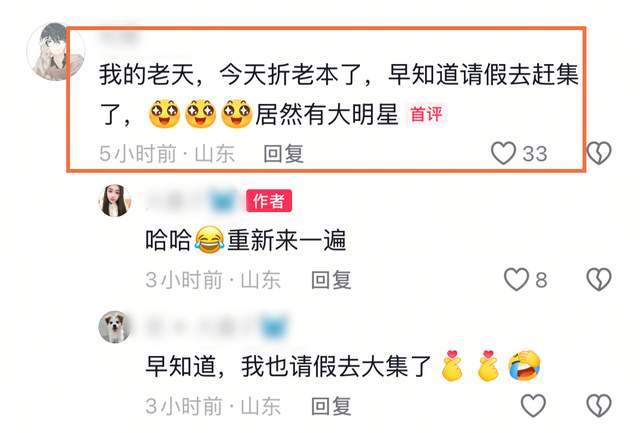Open the blurred username of first commenter

click(x=118, y=37)
